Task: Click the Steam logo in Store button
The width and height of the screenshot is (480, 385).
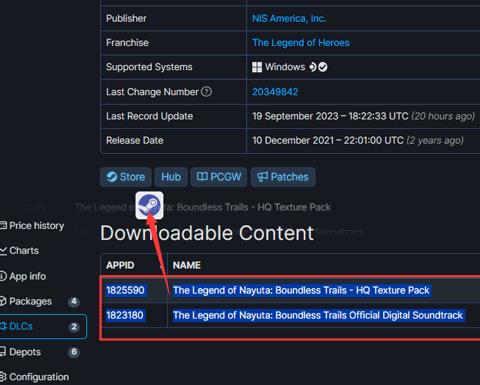Action: tap(112, 176)
